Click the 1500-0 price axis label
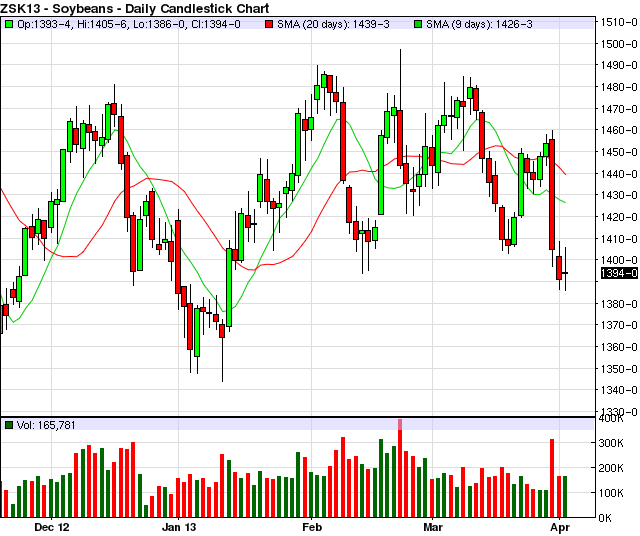The image size is (640, 536). pos(619,44)
